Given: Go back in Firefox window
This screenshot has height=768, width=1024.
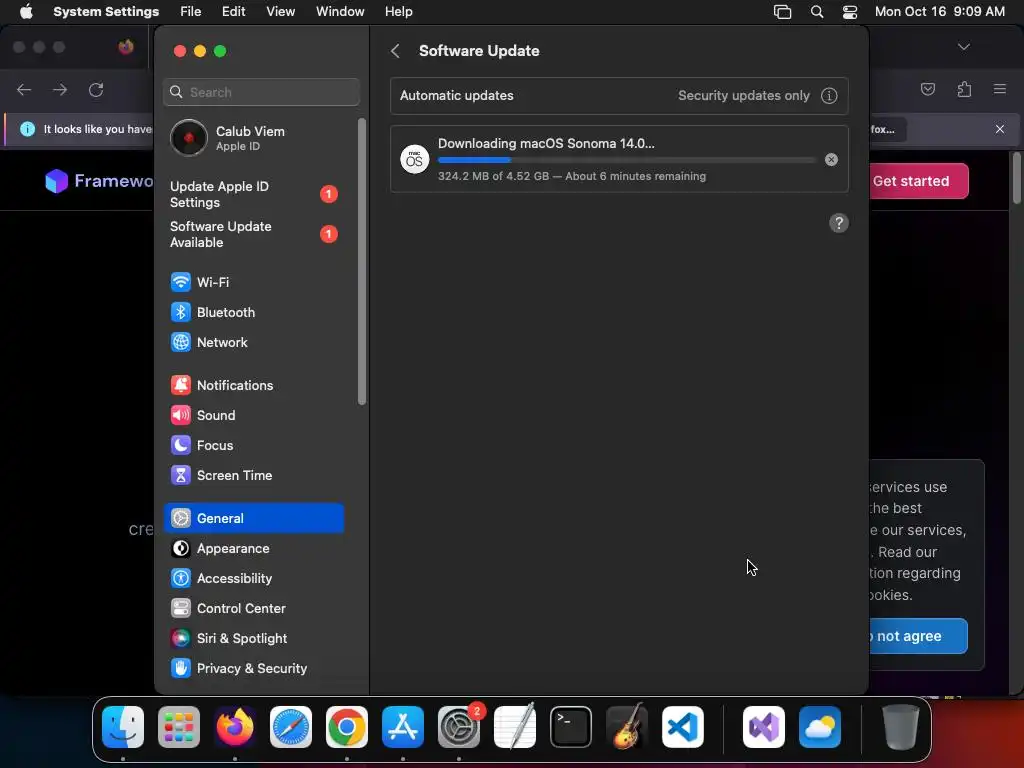Looking at the screenshot, I should (x=24, y=89).
